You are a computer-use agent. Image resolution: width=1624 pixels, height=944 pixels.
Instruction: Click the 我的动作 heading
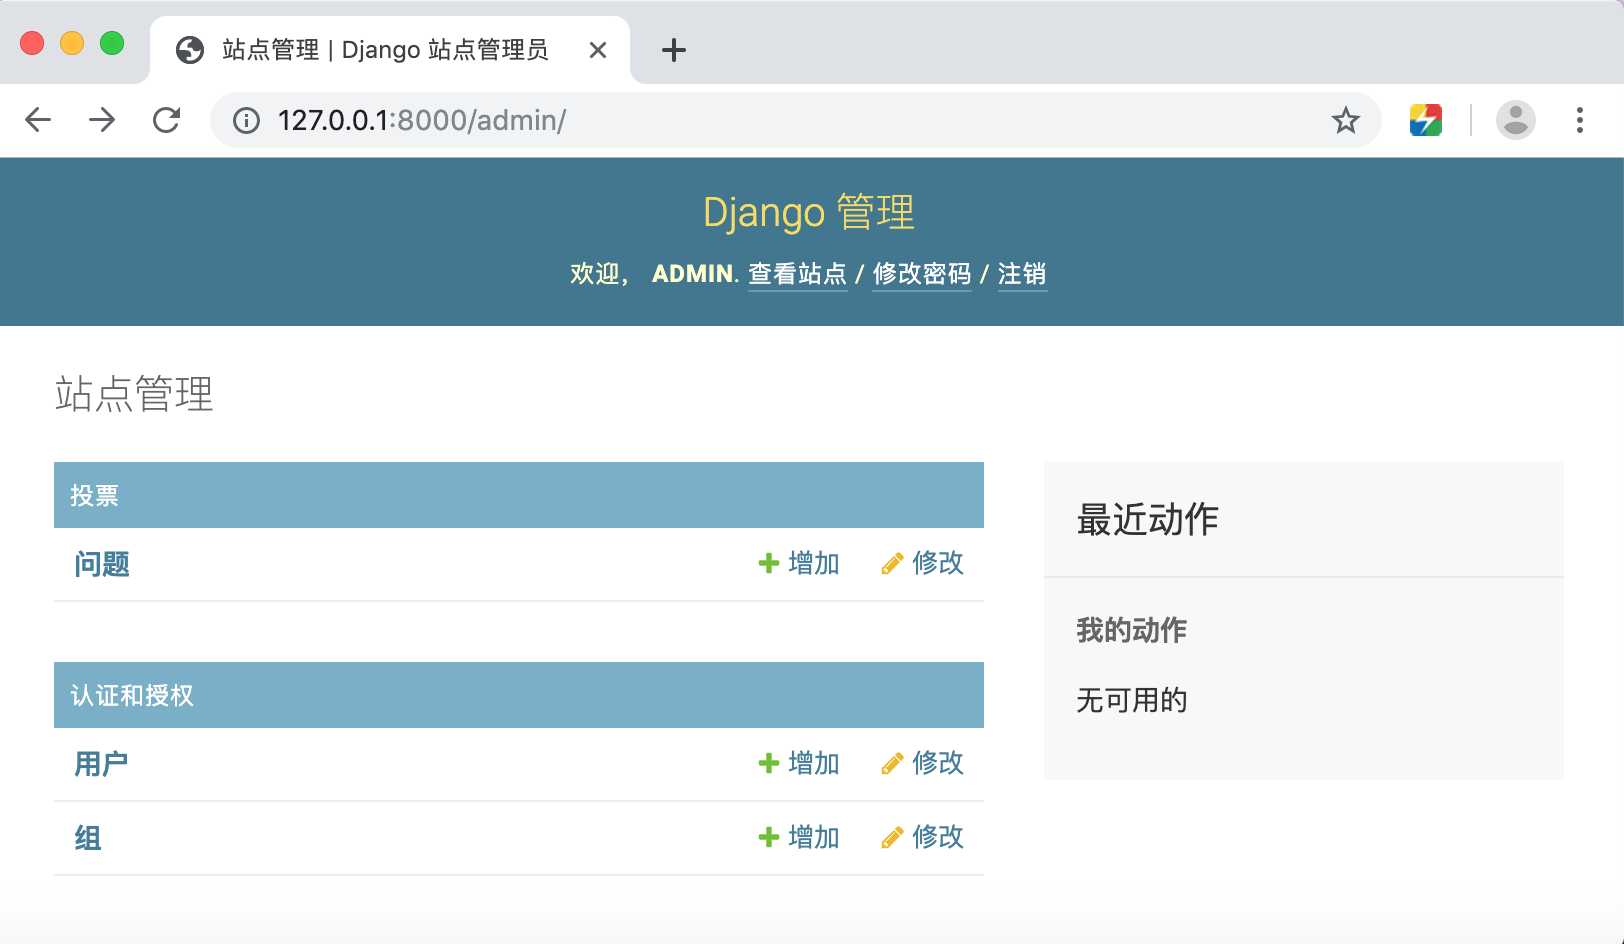point(1132,630)
